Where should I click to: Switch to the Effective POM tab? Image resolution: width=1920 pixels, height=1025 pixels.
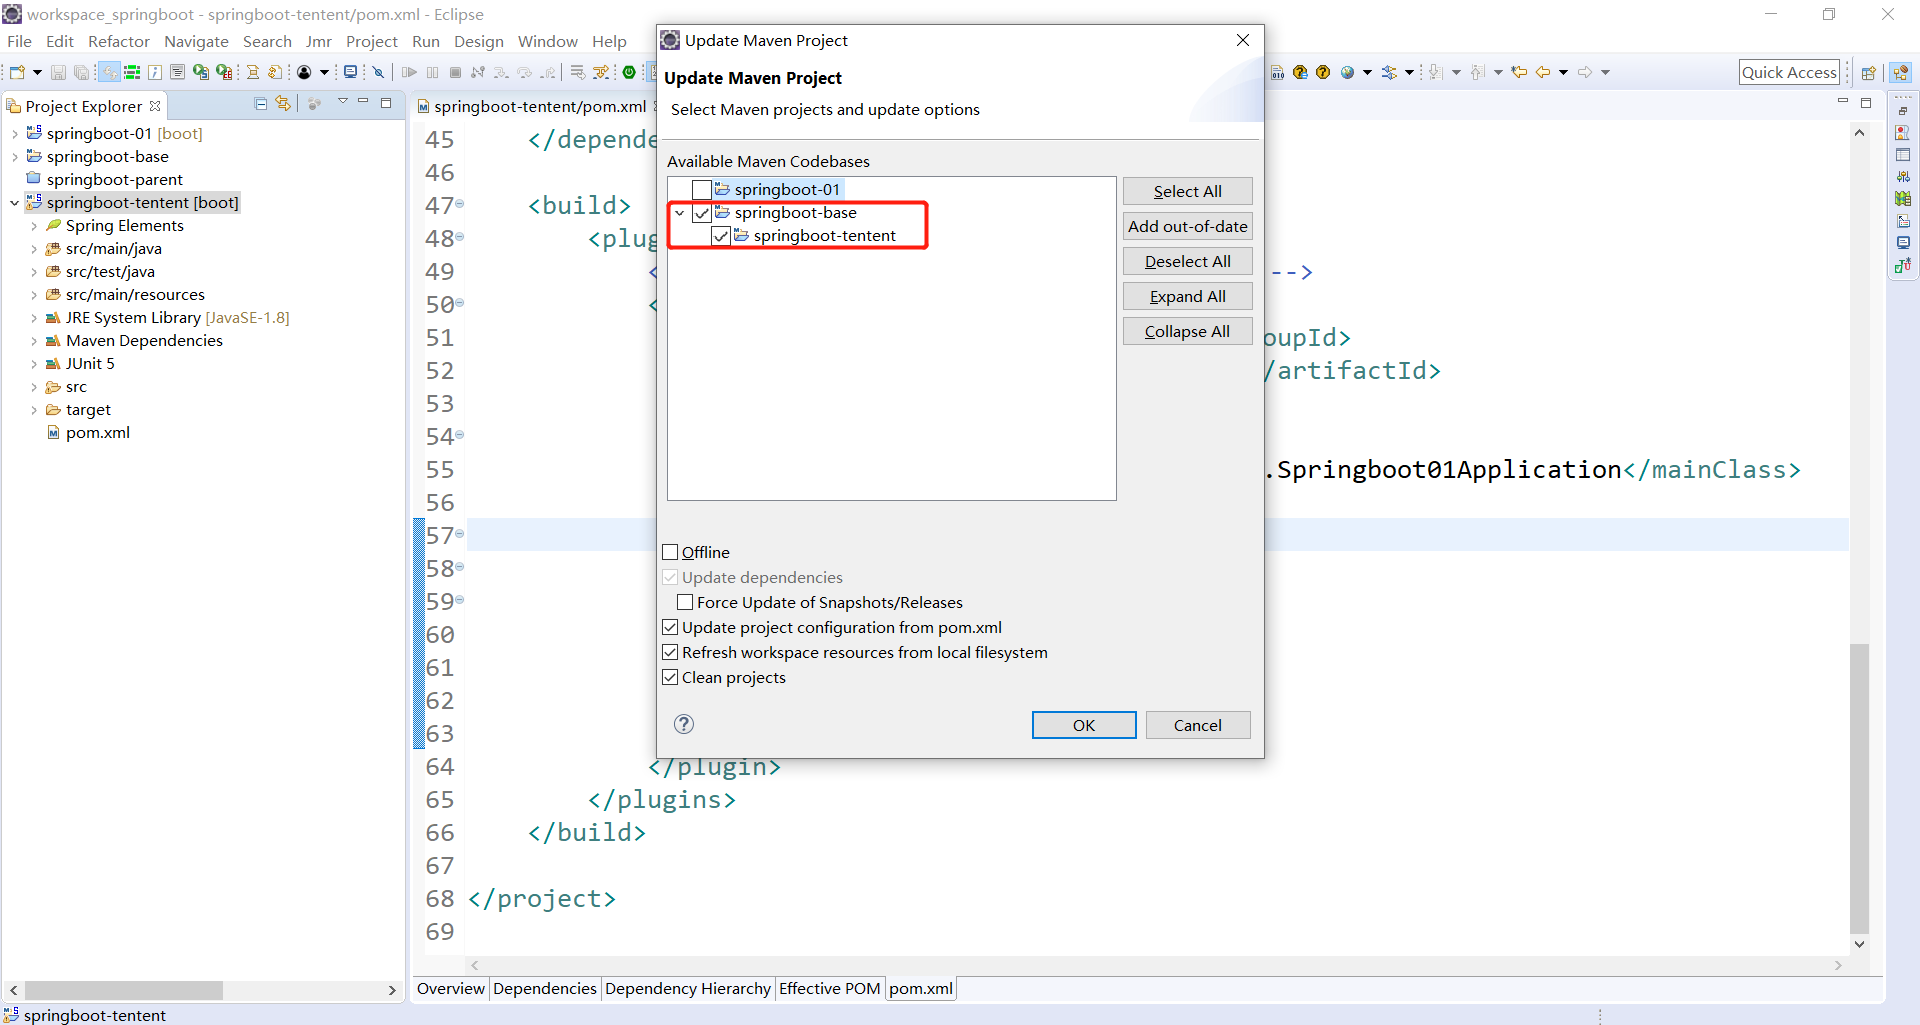tap(829, 988)
